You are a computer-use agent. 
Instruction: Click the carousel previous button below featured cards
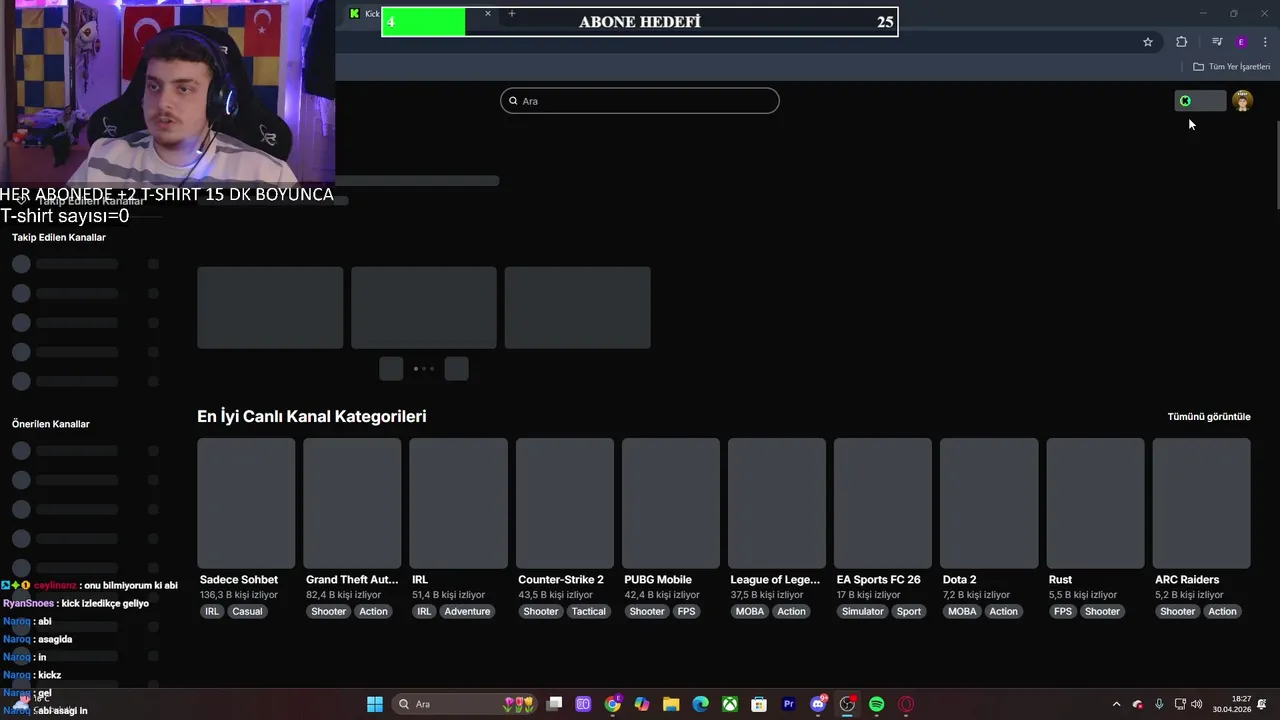point(391,369)
